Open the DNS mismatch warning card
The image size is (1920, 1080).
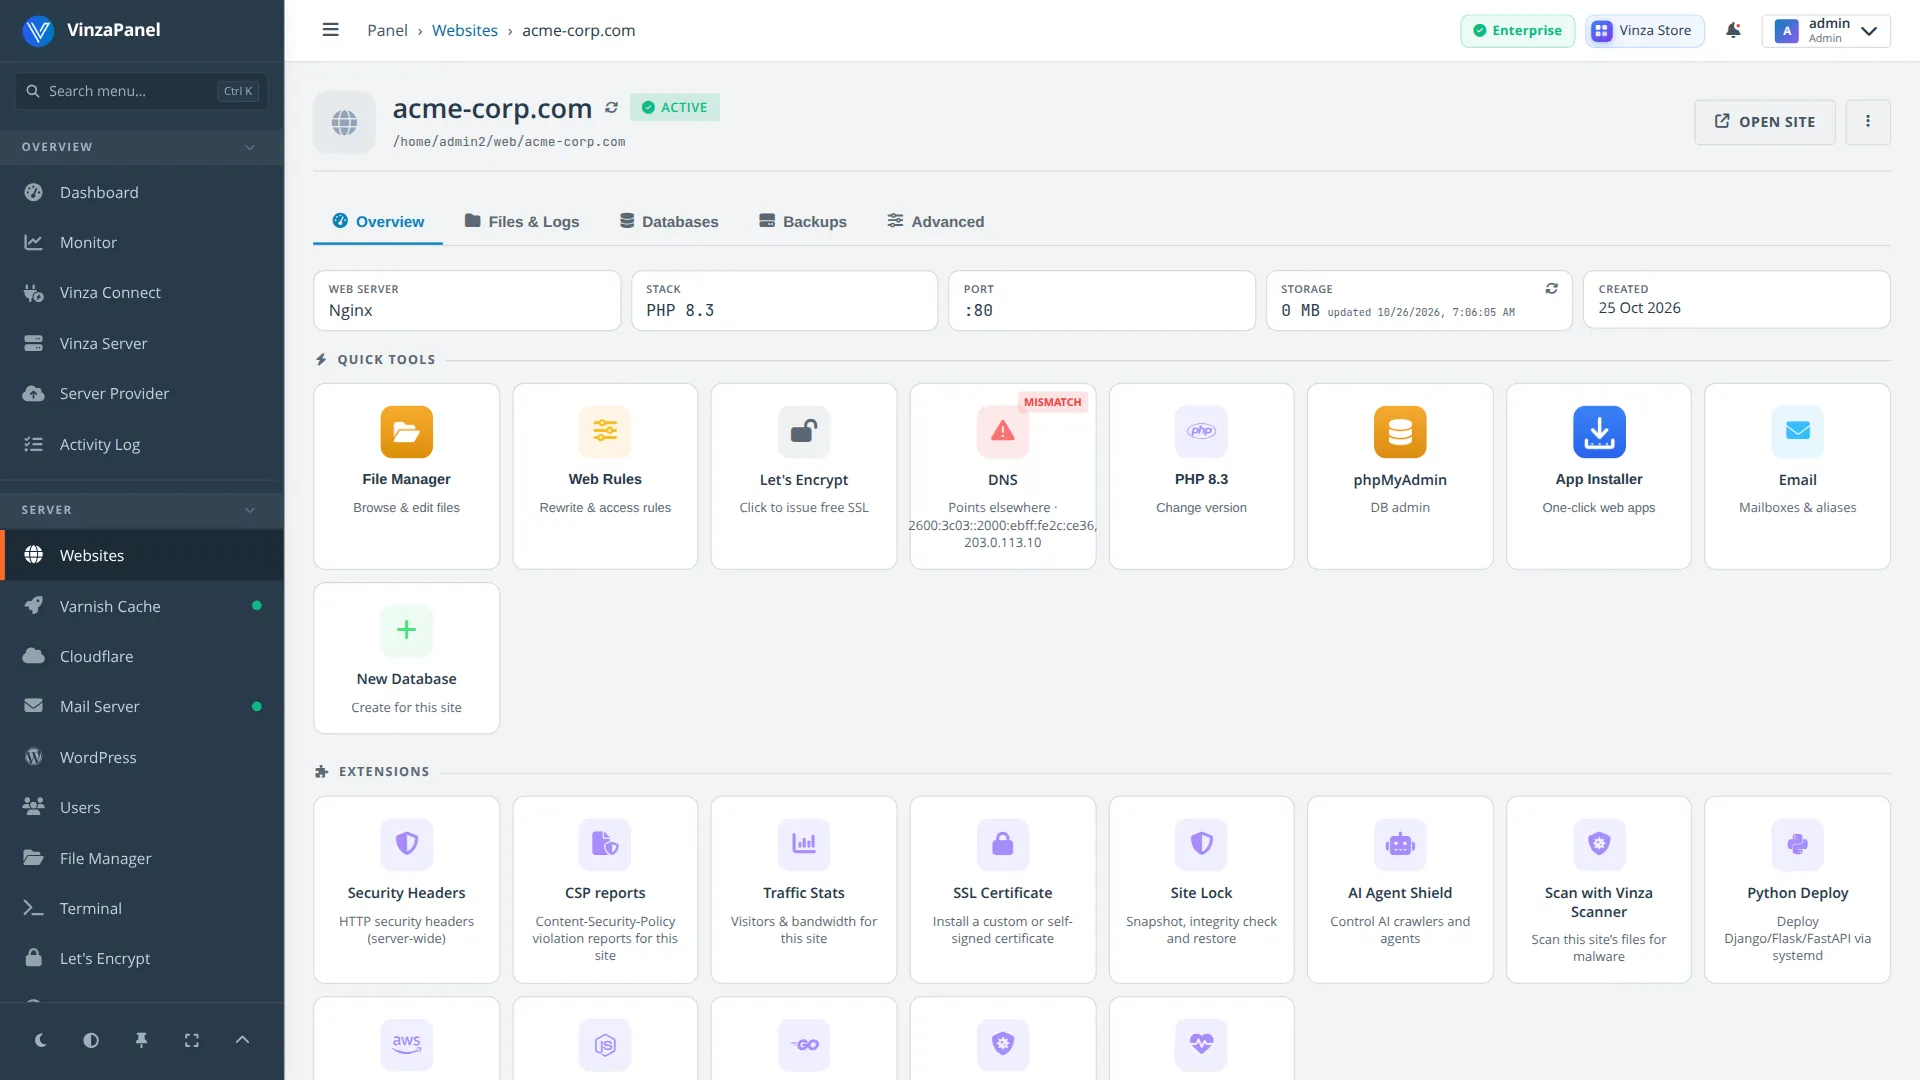[x=1002, y=476]
